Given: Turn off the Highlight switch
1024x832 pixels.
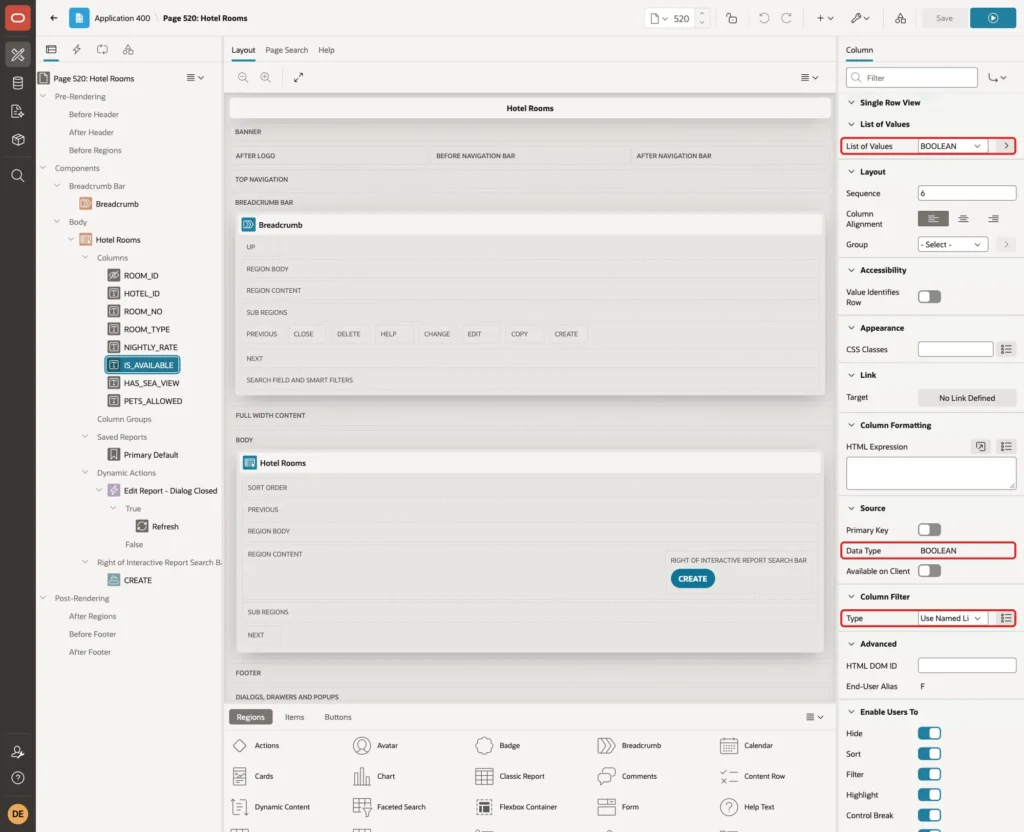Looking at the screenshot, I should coord(929,795).
